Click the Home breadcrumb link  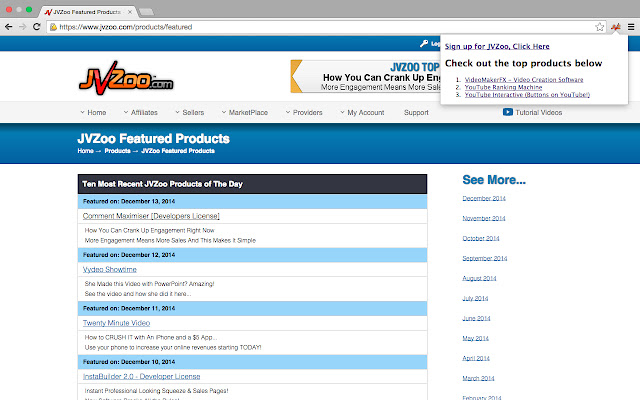click(85, 151)
